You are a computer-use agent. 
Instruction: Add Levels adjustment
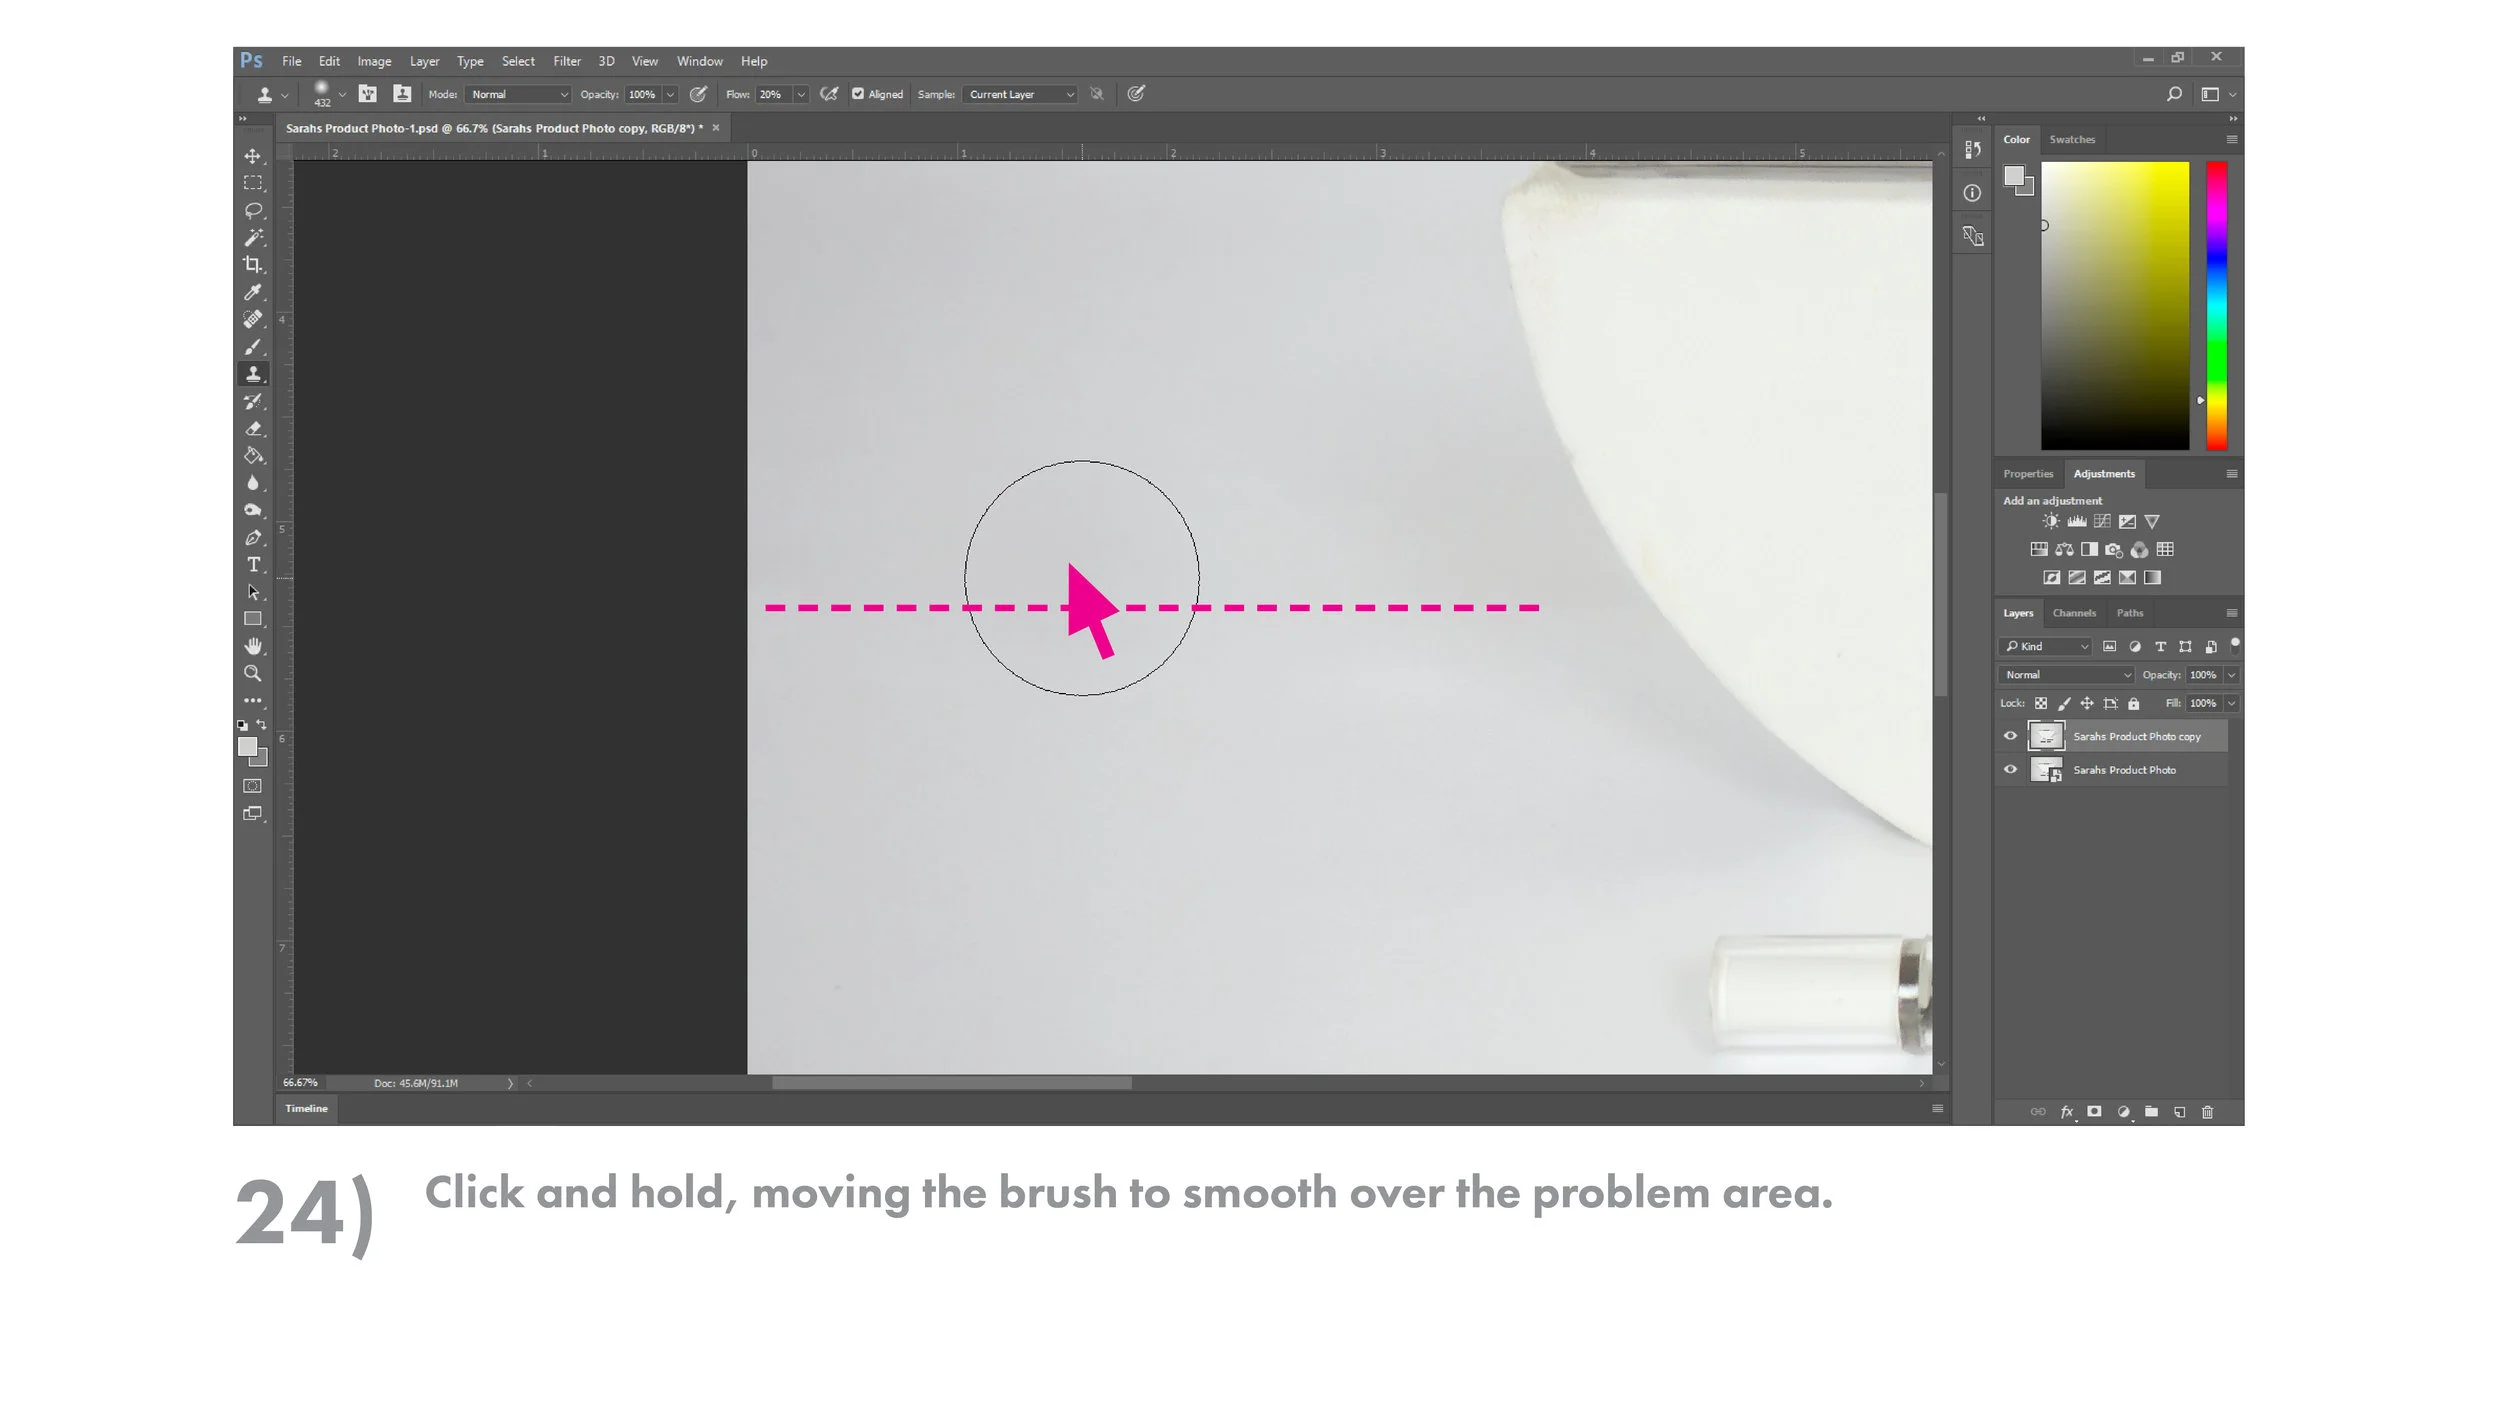[2077, 521]
